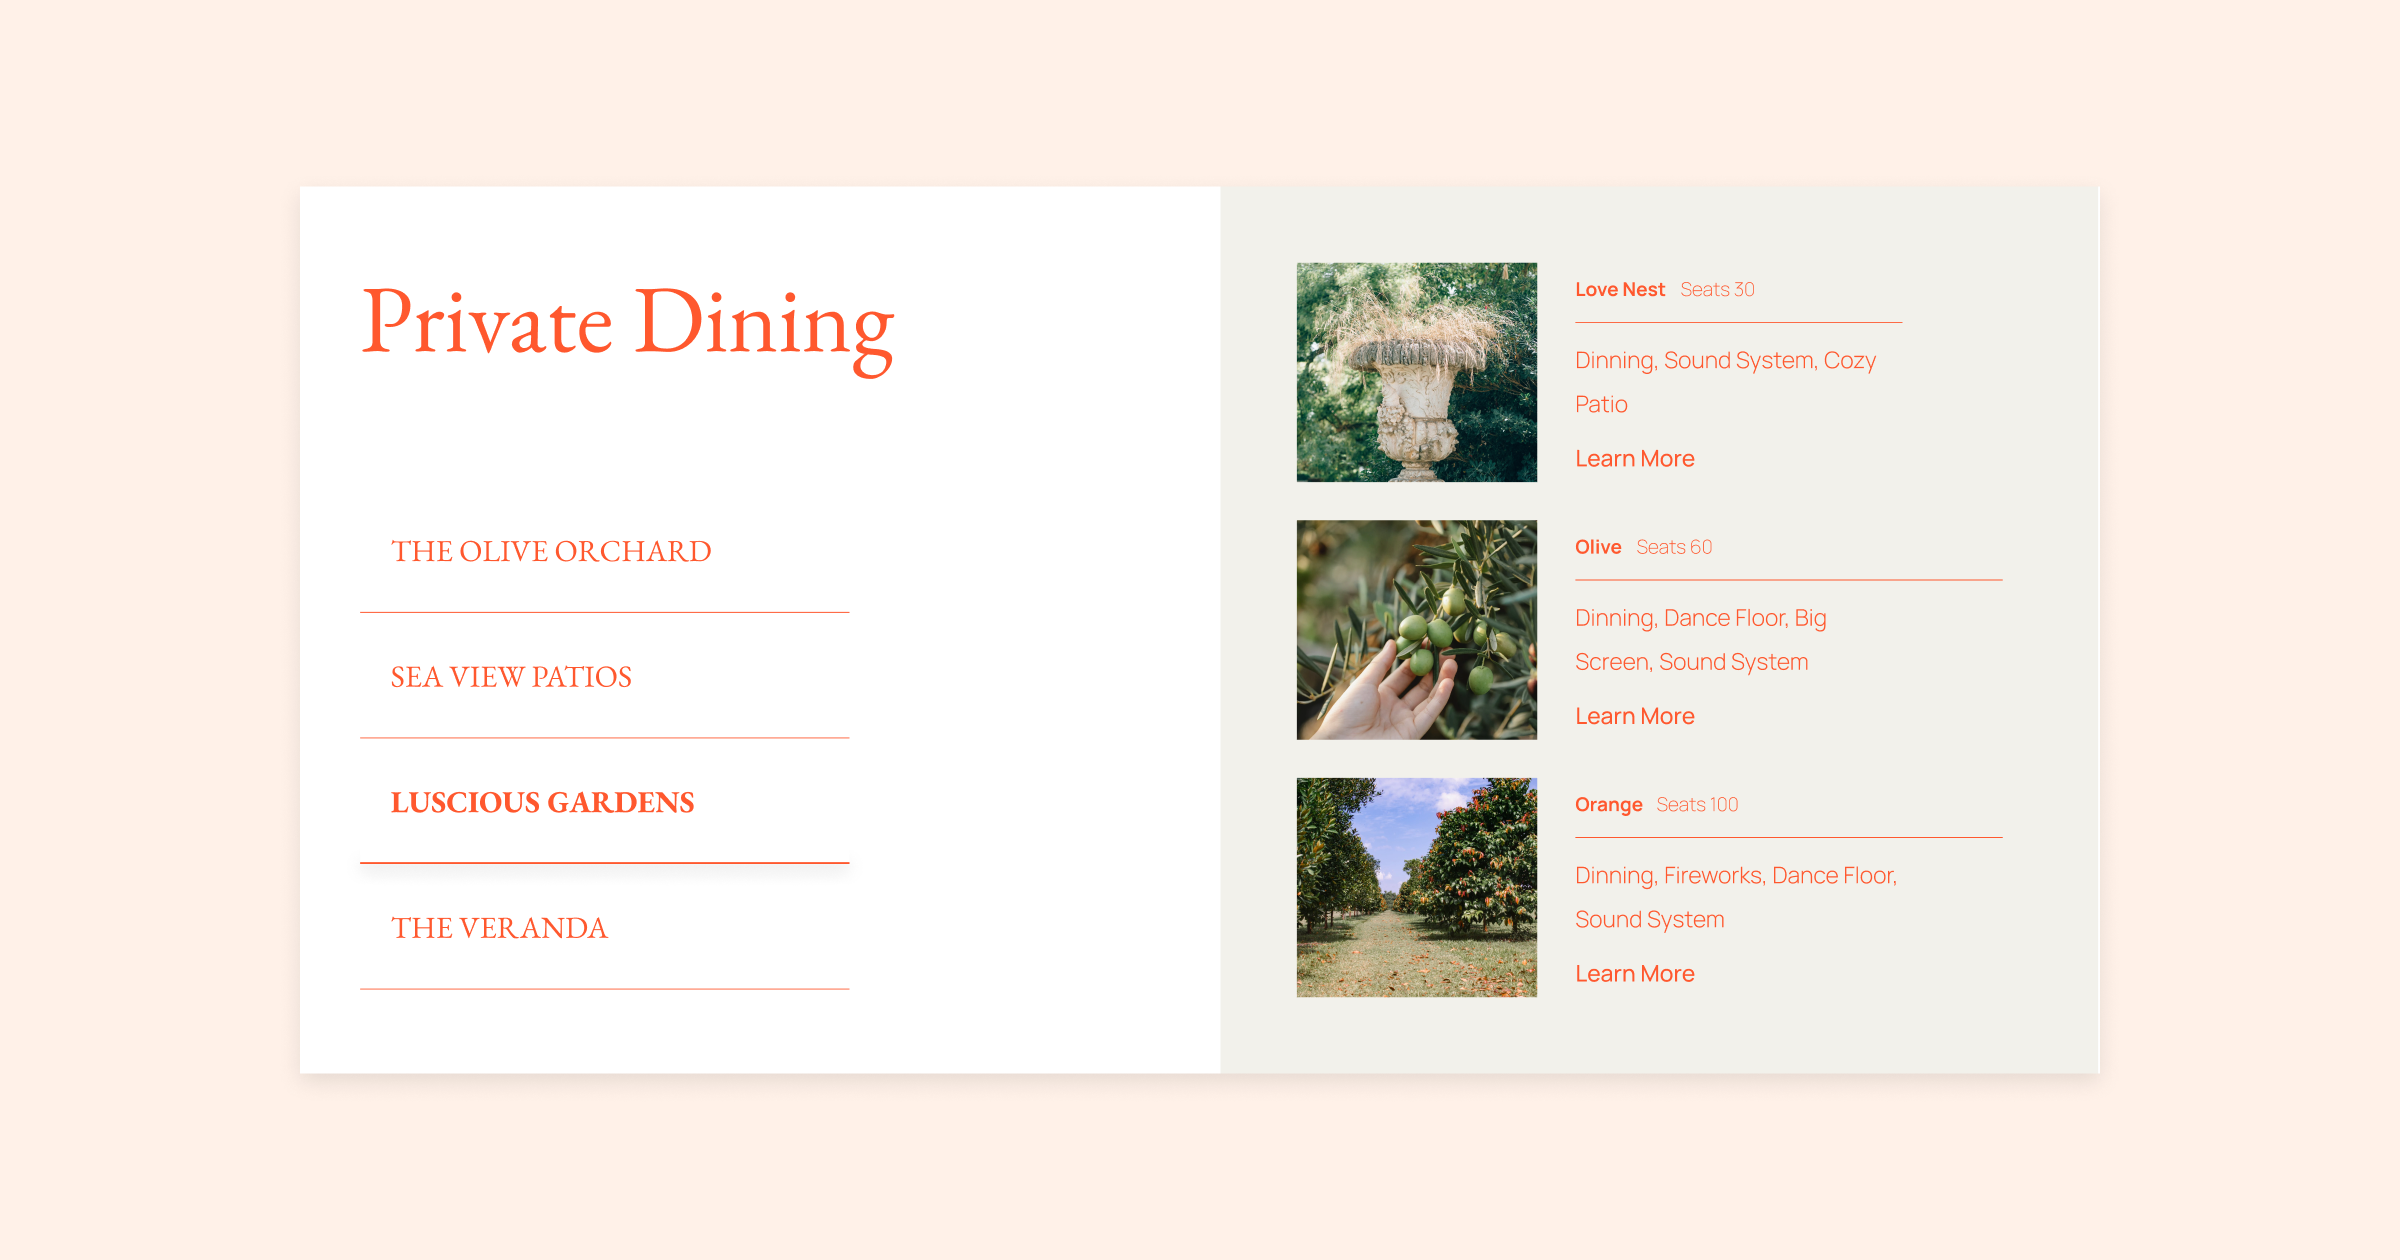Click the Love Nest seating capacity label
The image size is (2400, 1260).
1719,289
